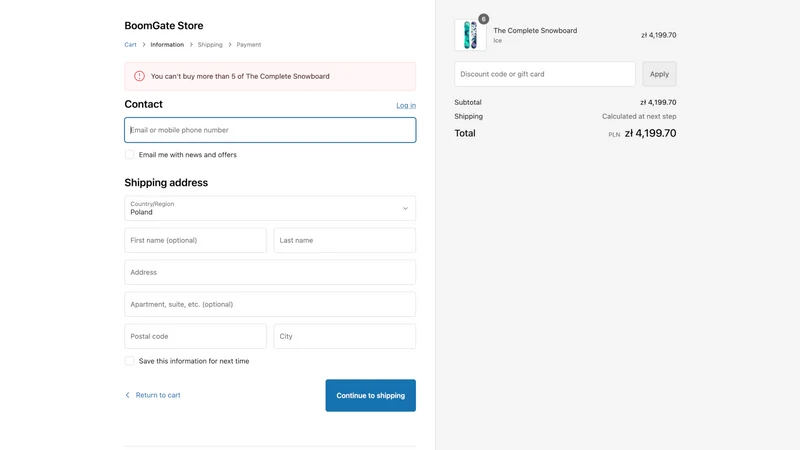This screenshot has height=450, width=800.
Task: Click the back chevron beside Return to cart
Action: click(x=128, y=395)
